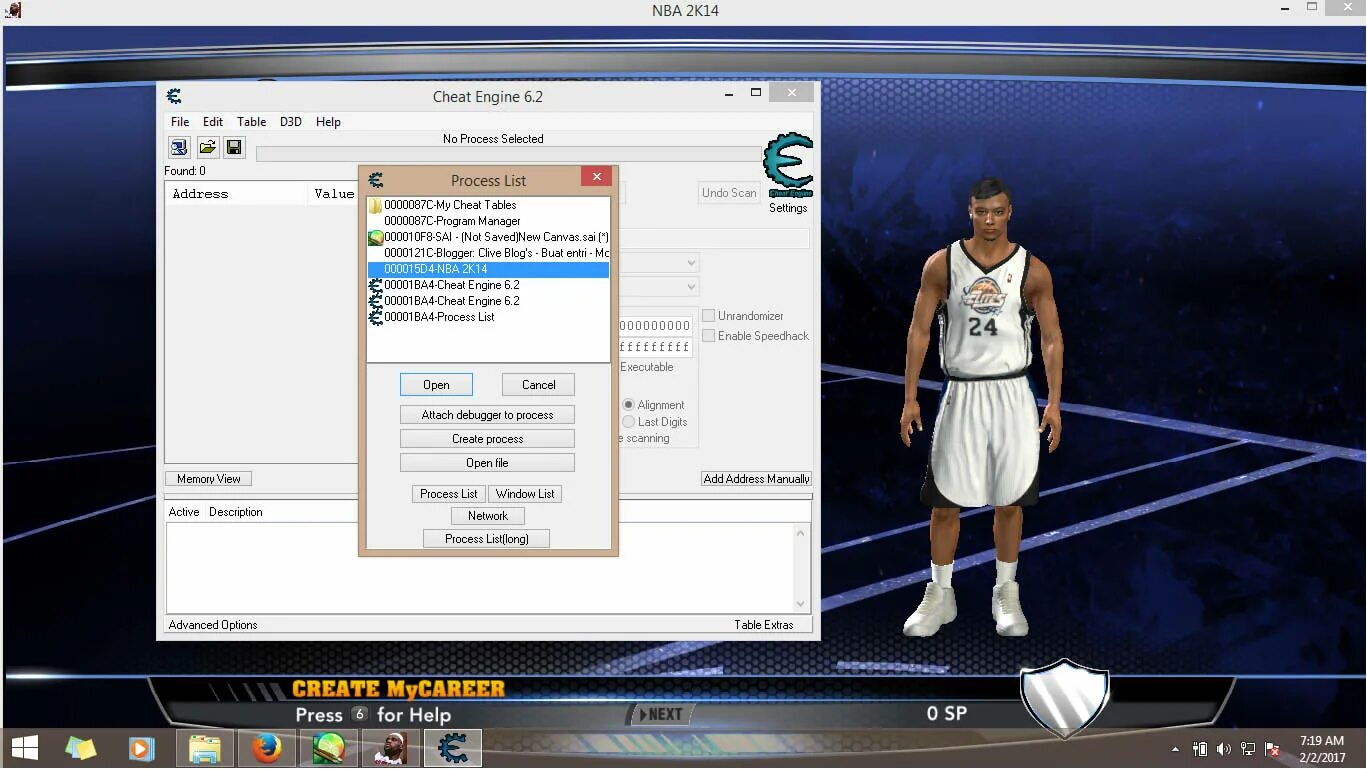The width and height of the screenshot is (1367, 769).
Task: Click the Process List button
Action: pos(448,494)
